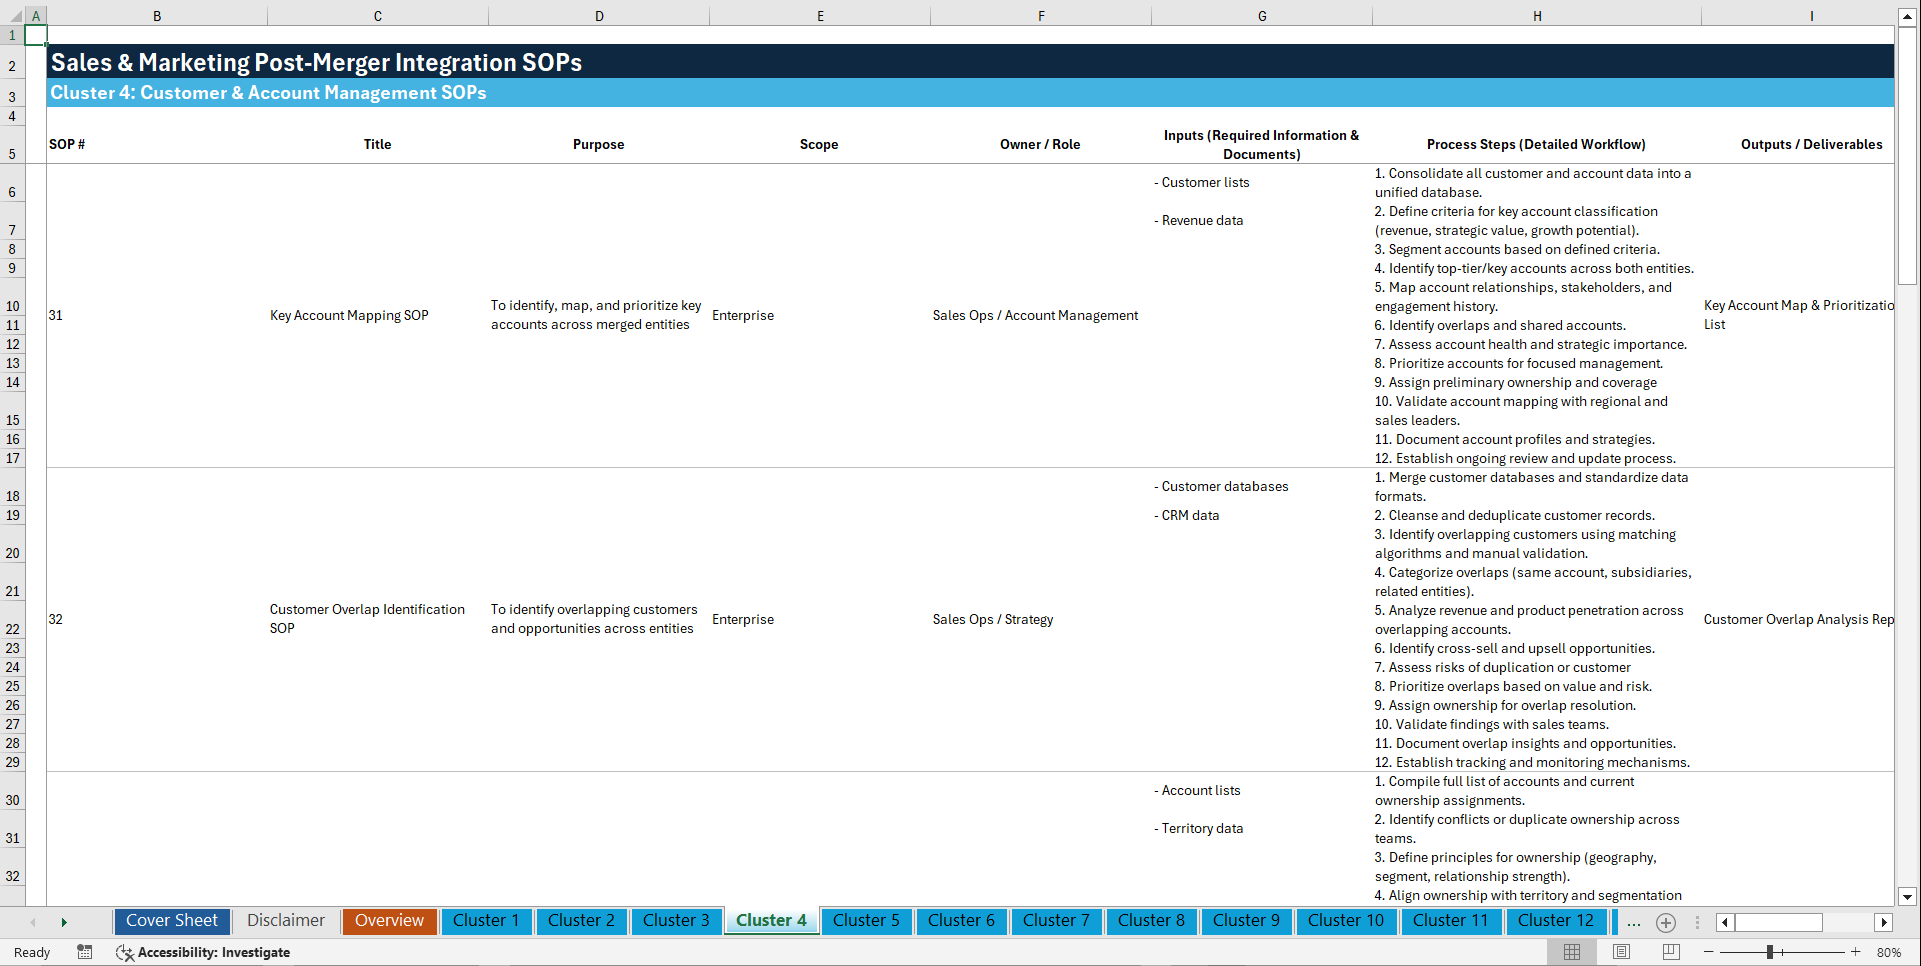The image size is (1921, 966).
Task: Open the Disclaimer sheet
Action: coord(285,921)
